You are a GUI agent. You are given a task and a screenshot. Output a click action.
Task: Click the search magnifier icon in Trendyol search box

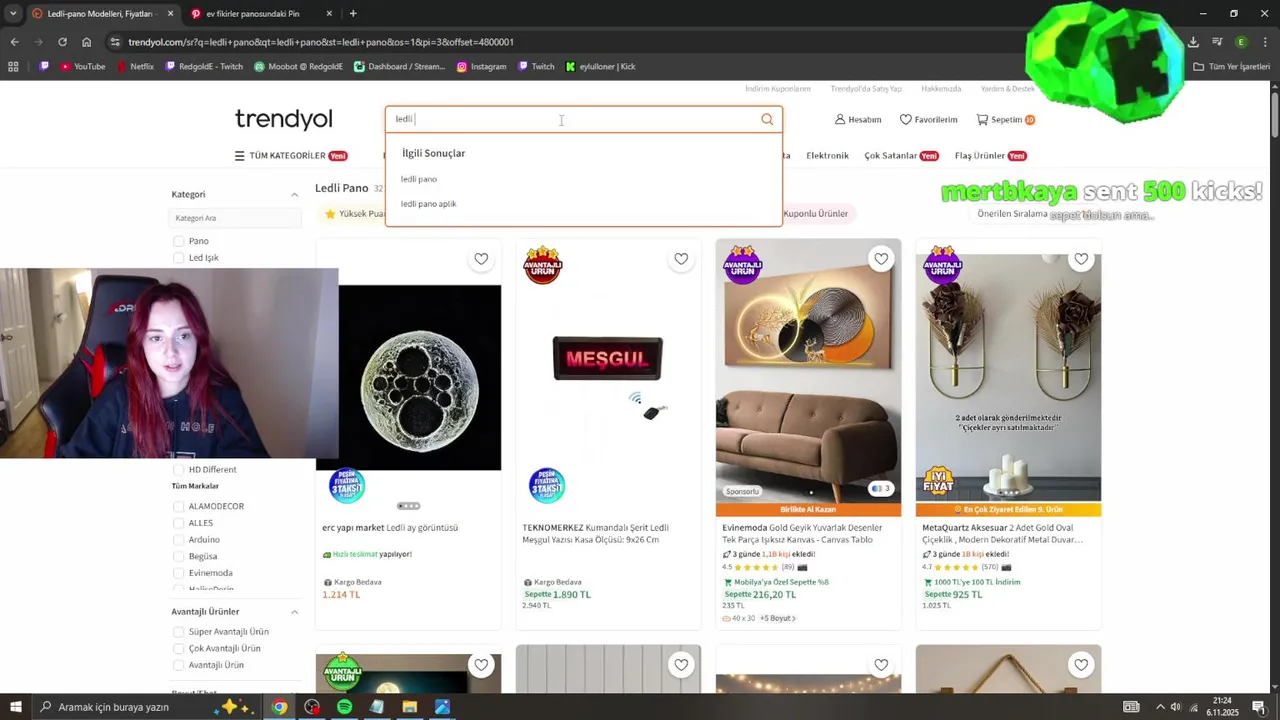767,119
